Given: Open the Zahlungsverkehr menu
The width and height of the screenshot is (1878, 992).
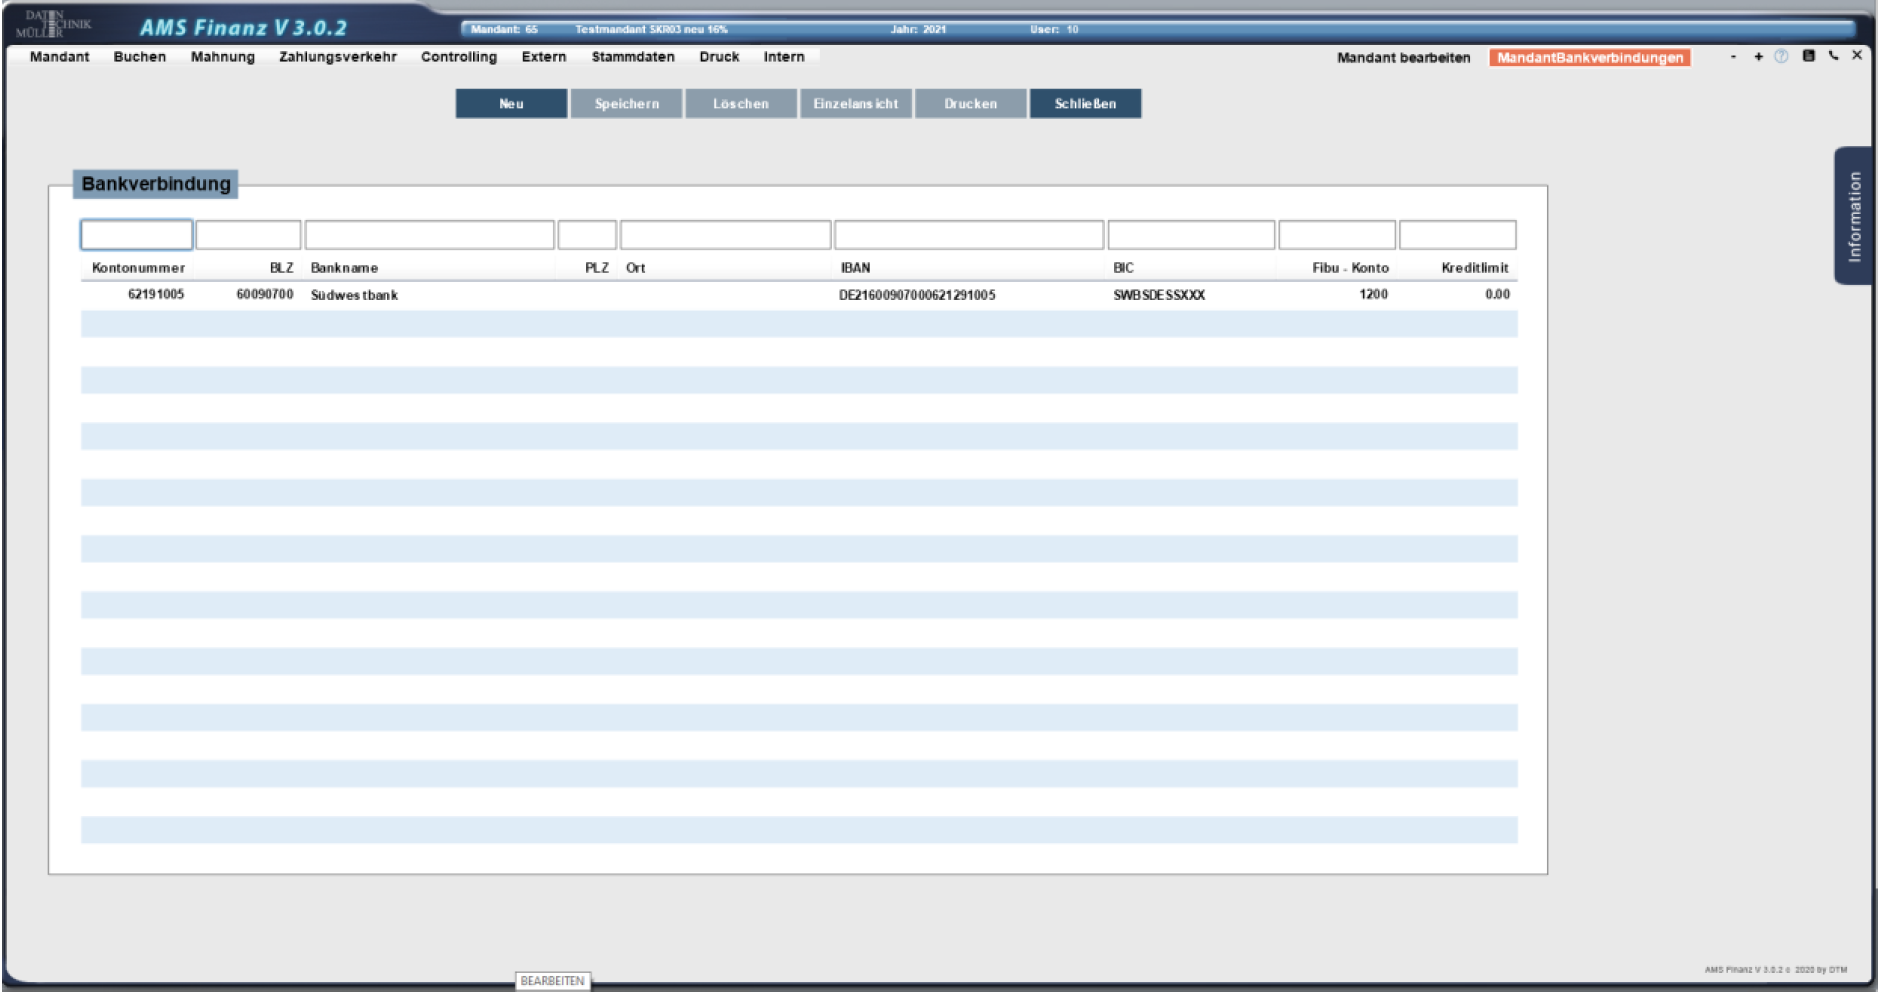Looking at the screenshot, I should tap(337, 57).
